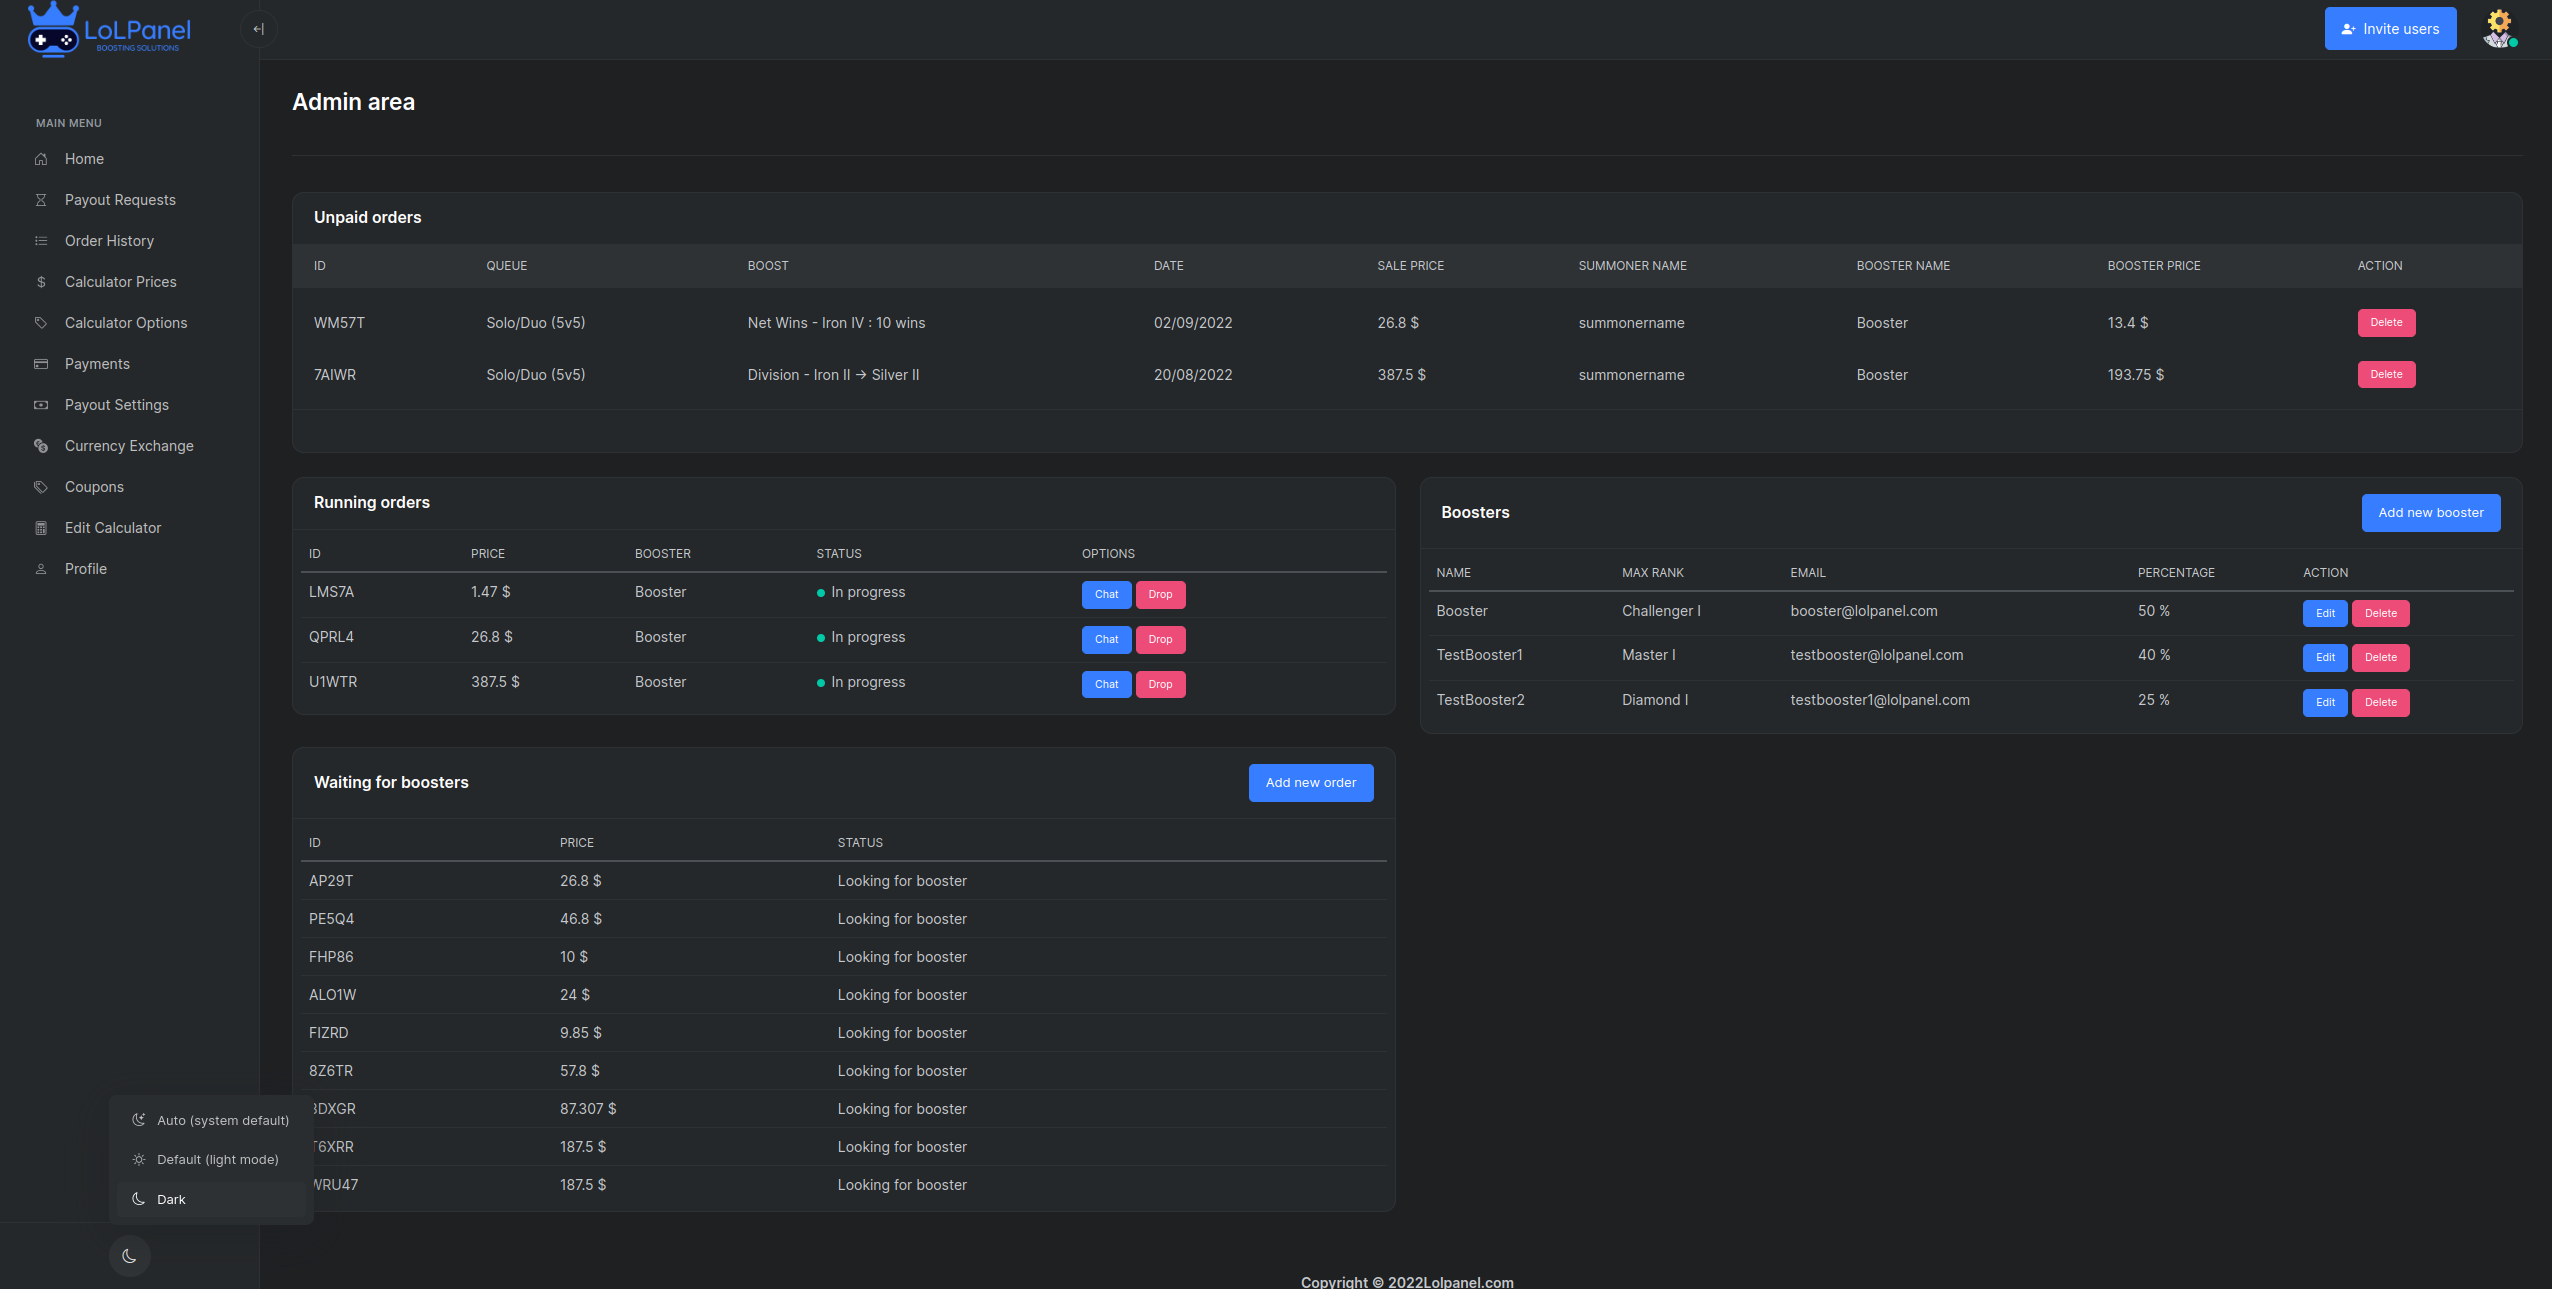2552x1289 pixels.
Task: Open Chat for running order QPRL4
Action: click(x=1106, y=639)
